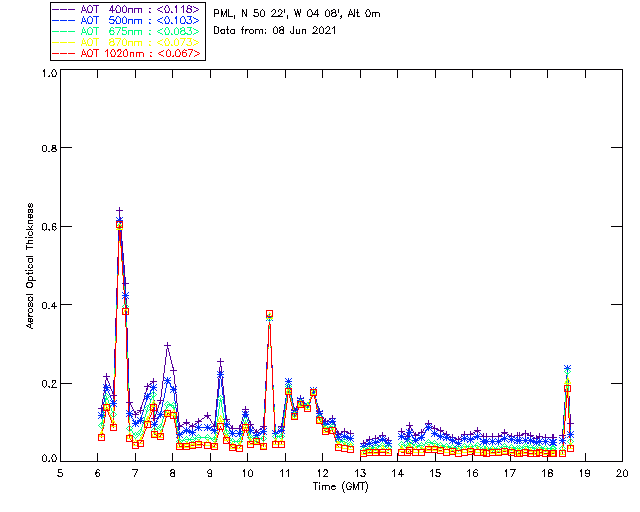Click the y-axis label 0.8
The height and width of the screenshot is (512, 640).
(x=49, y=148)
